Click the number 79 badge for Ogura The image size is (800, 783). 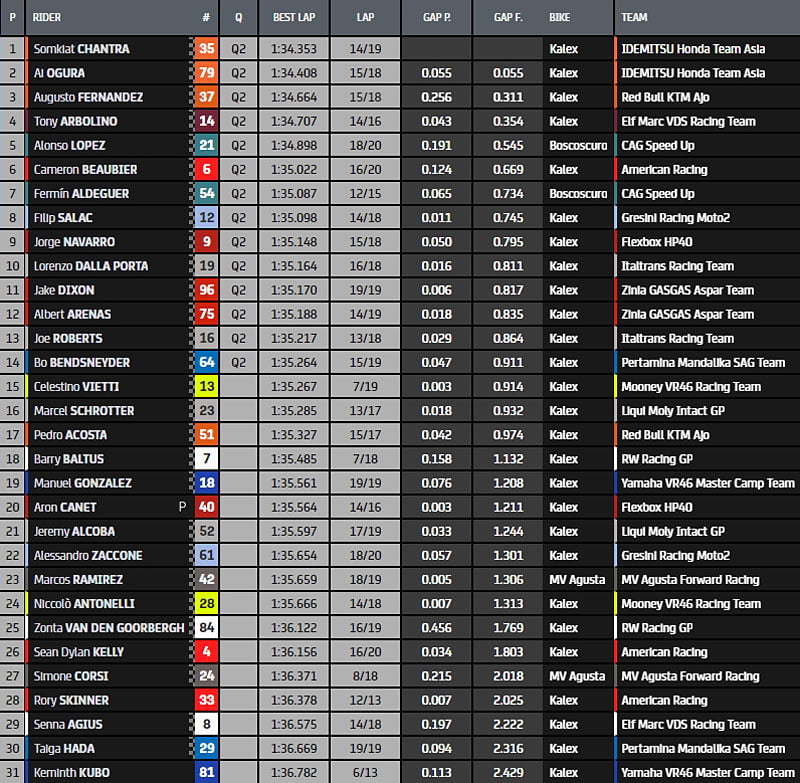pyautogui.click(x=206, y=72)
